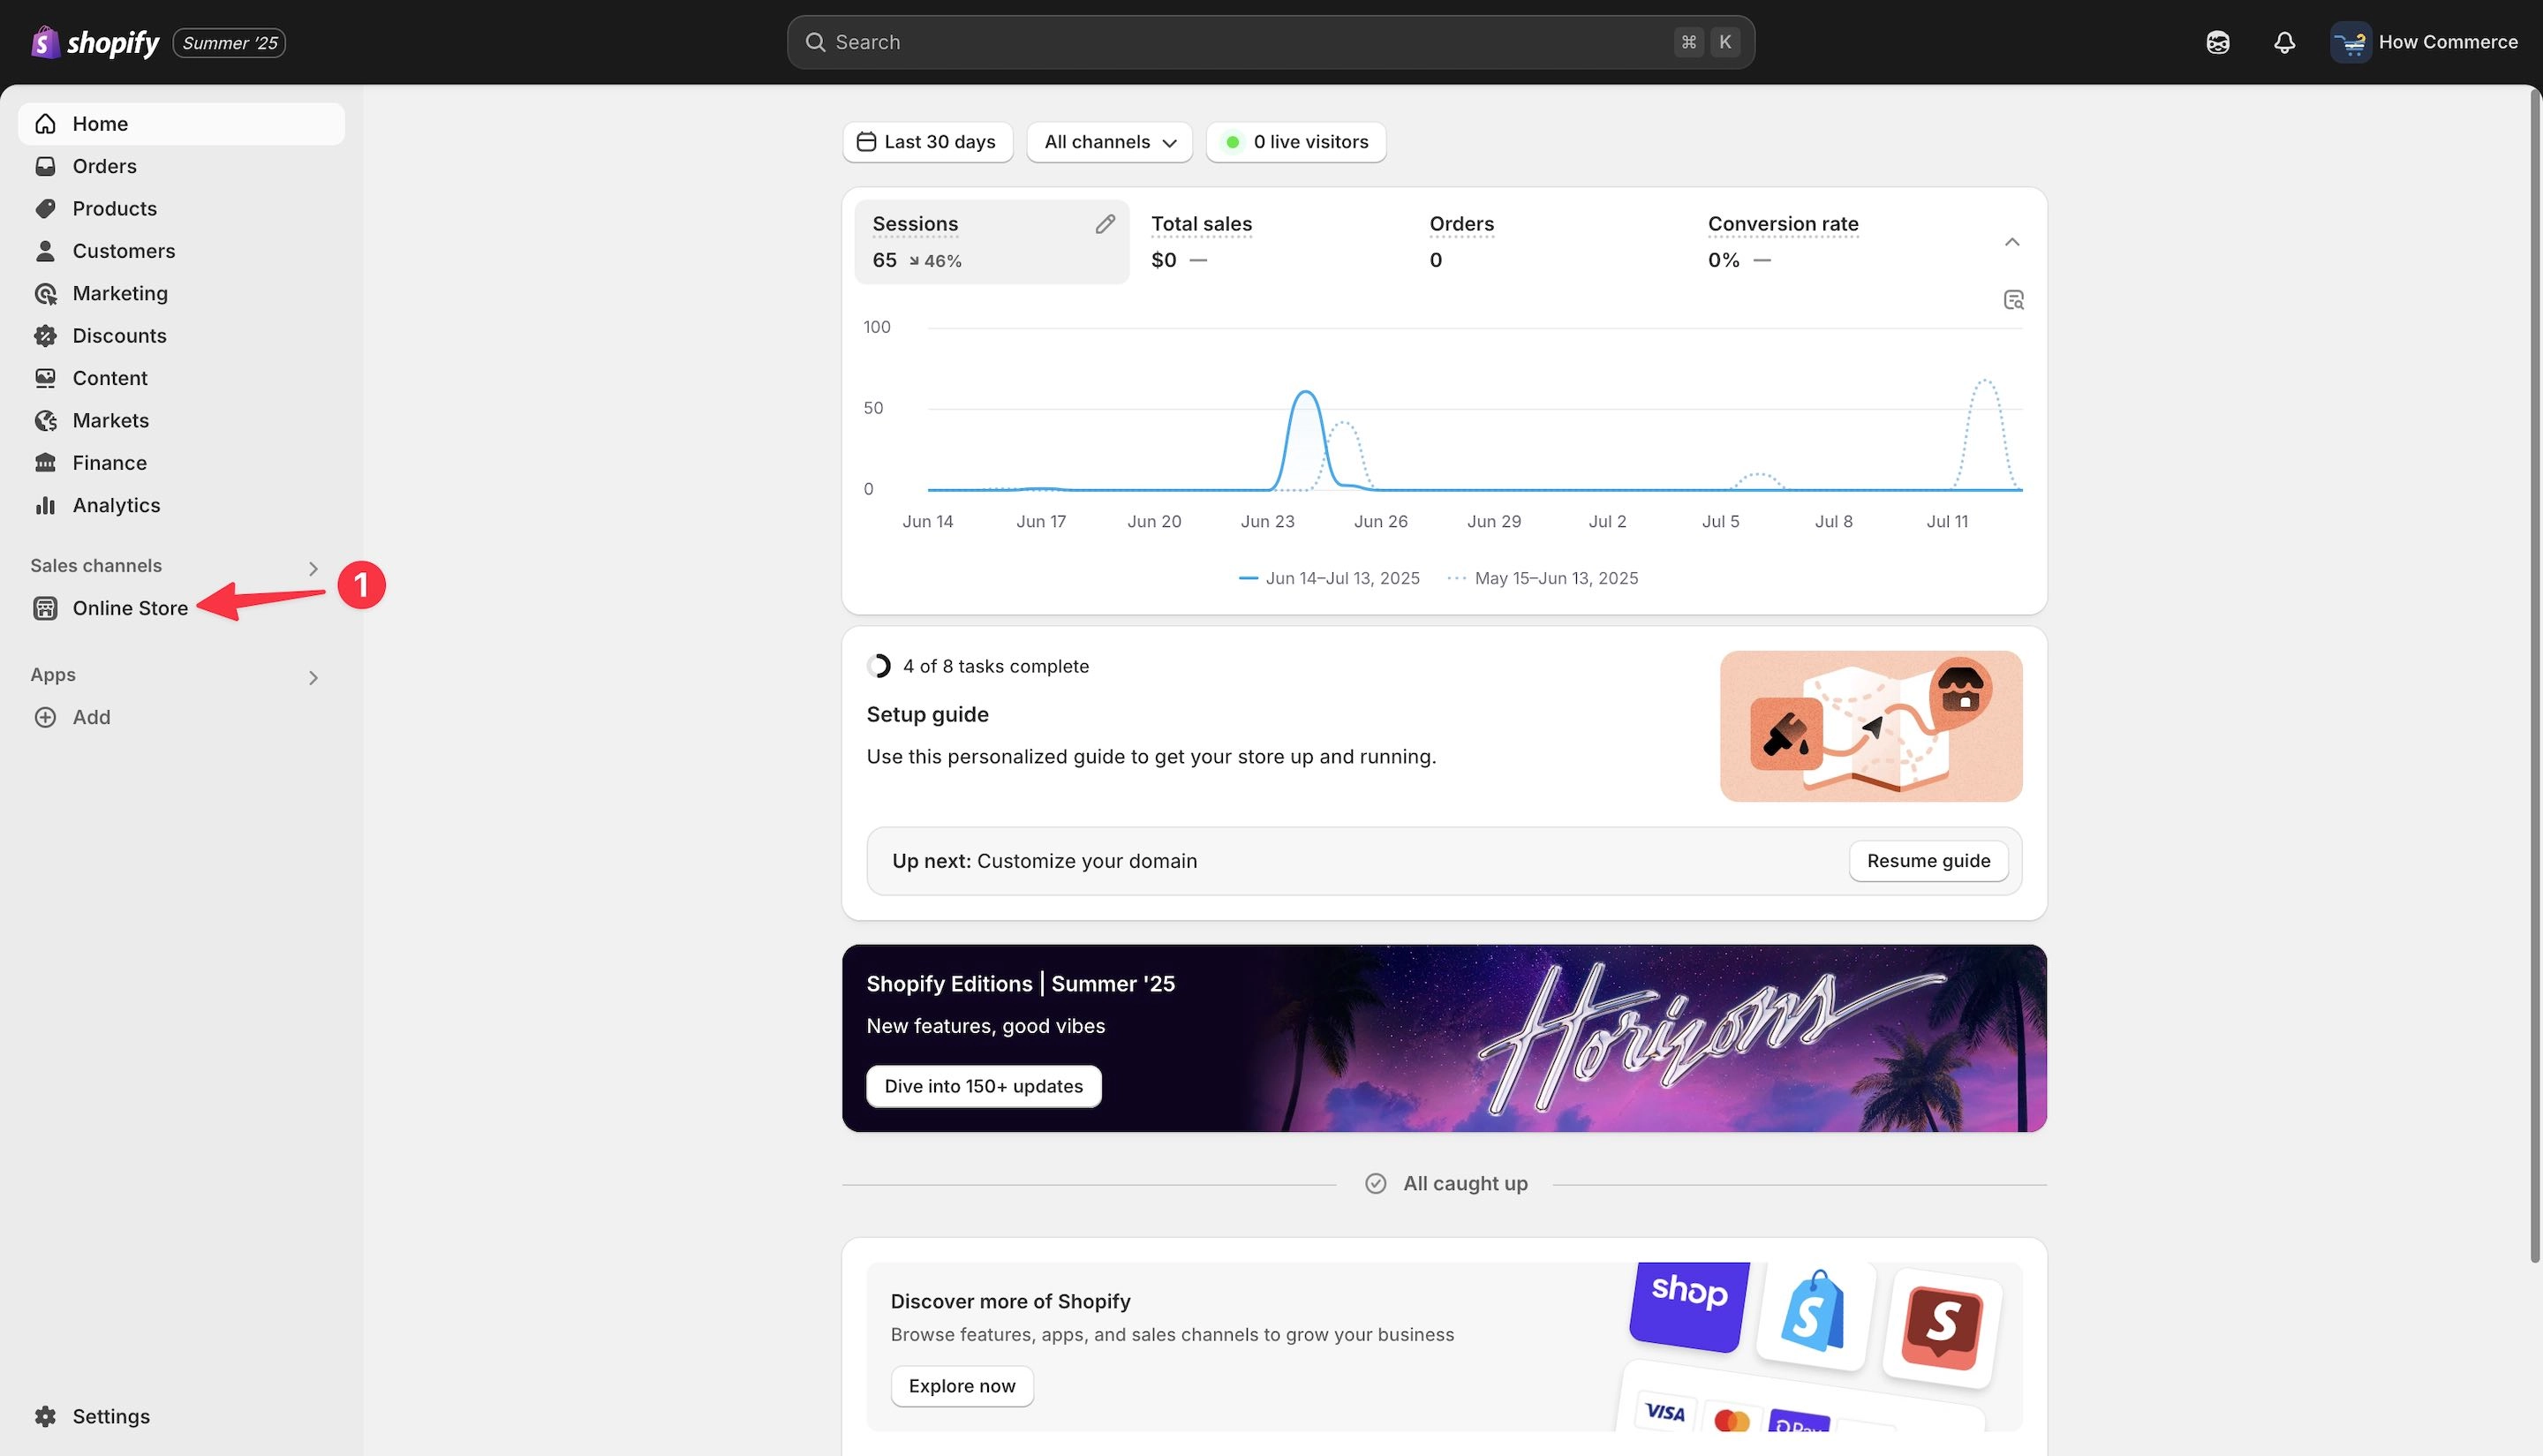Click the Finance bank icon
The width and height of the screenshot is (2543, 1456).
(x=45, y=463)
